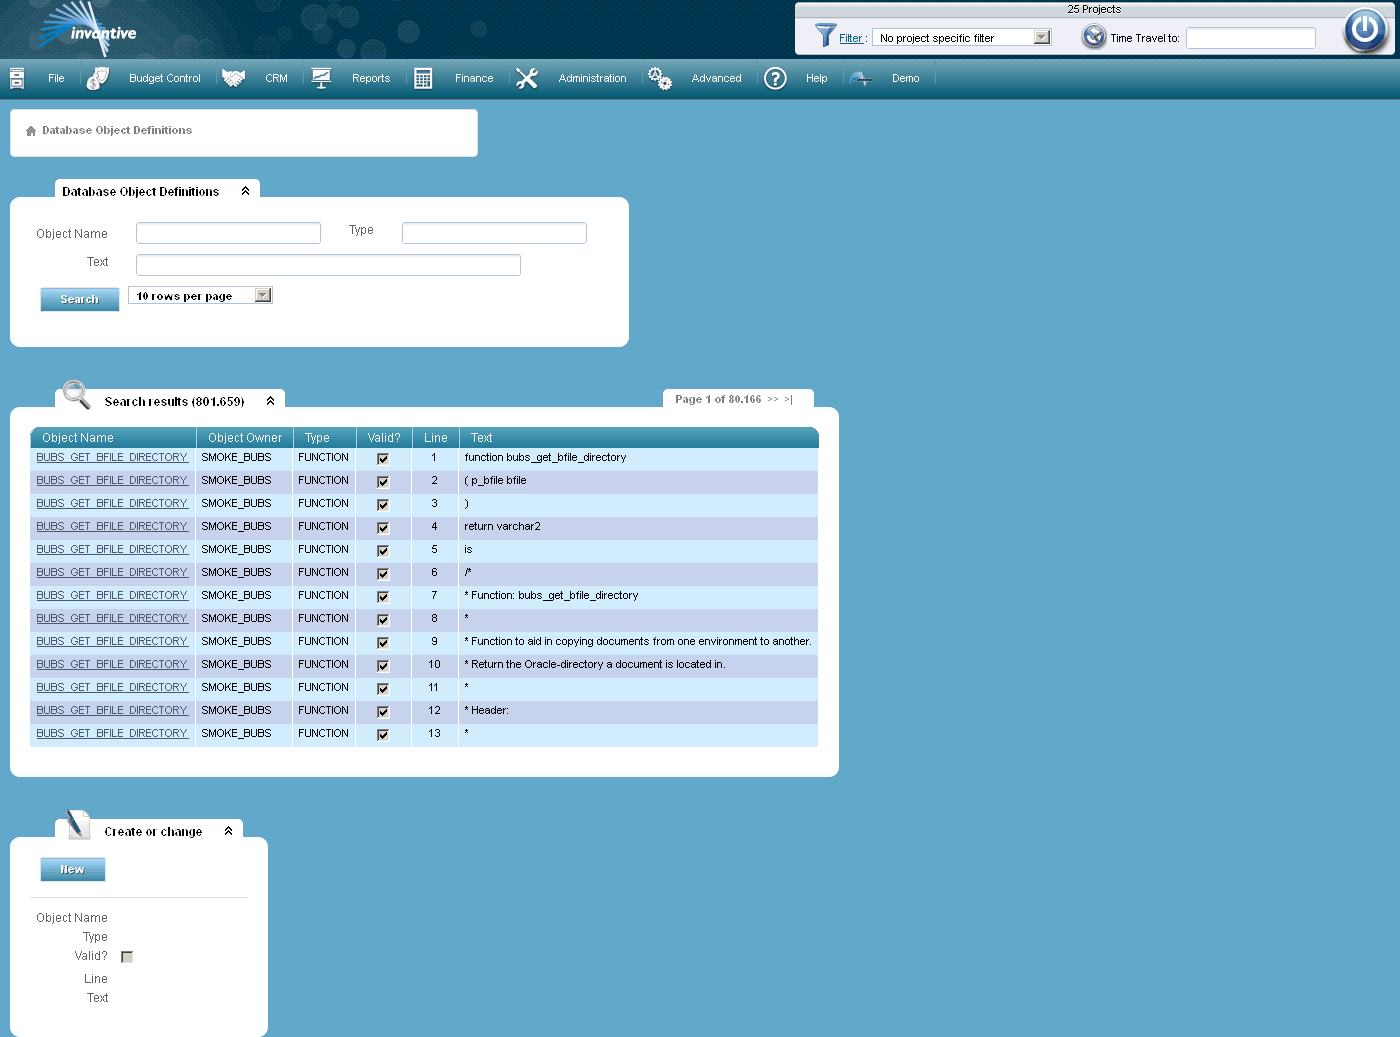The width and height of the screenshot is (1400, 1037).
Task: Click the Budget Control piggy bank icon
Action: point(97,77)
